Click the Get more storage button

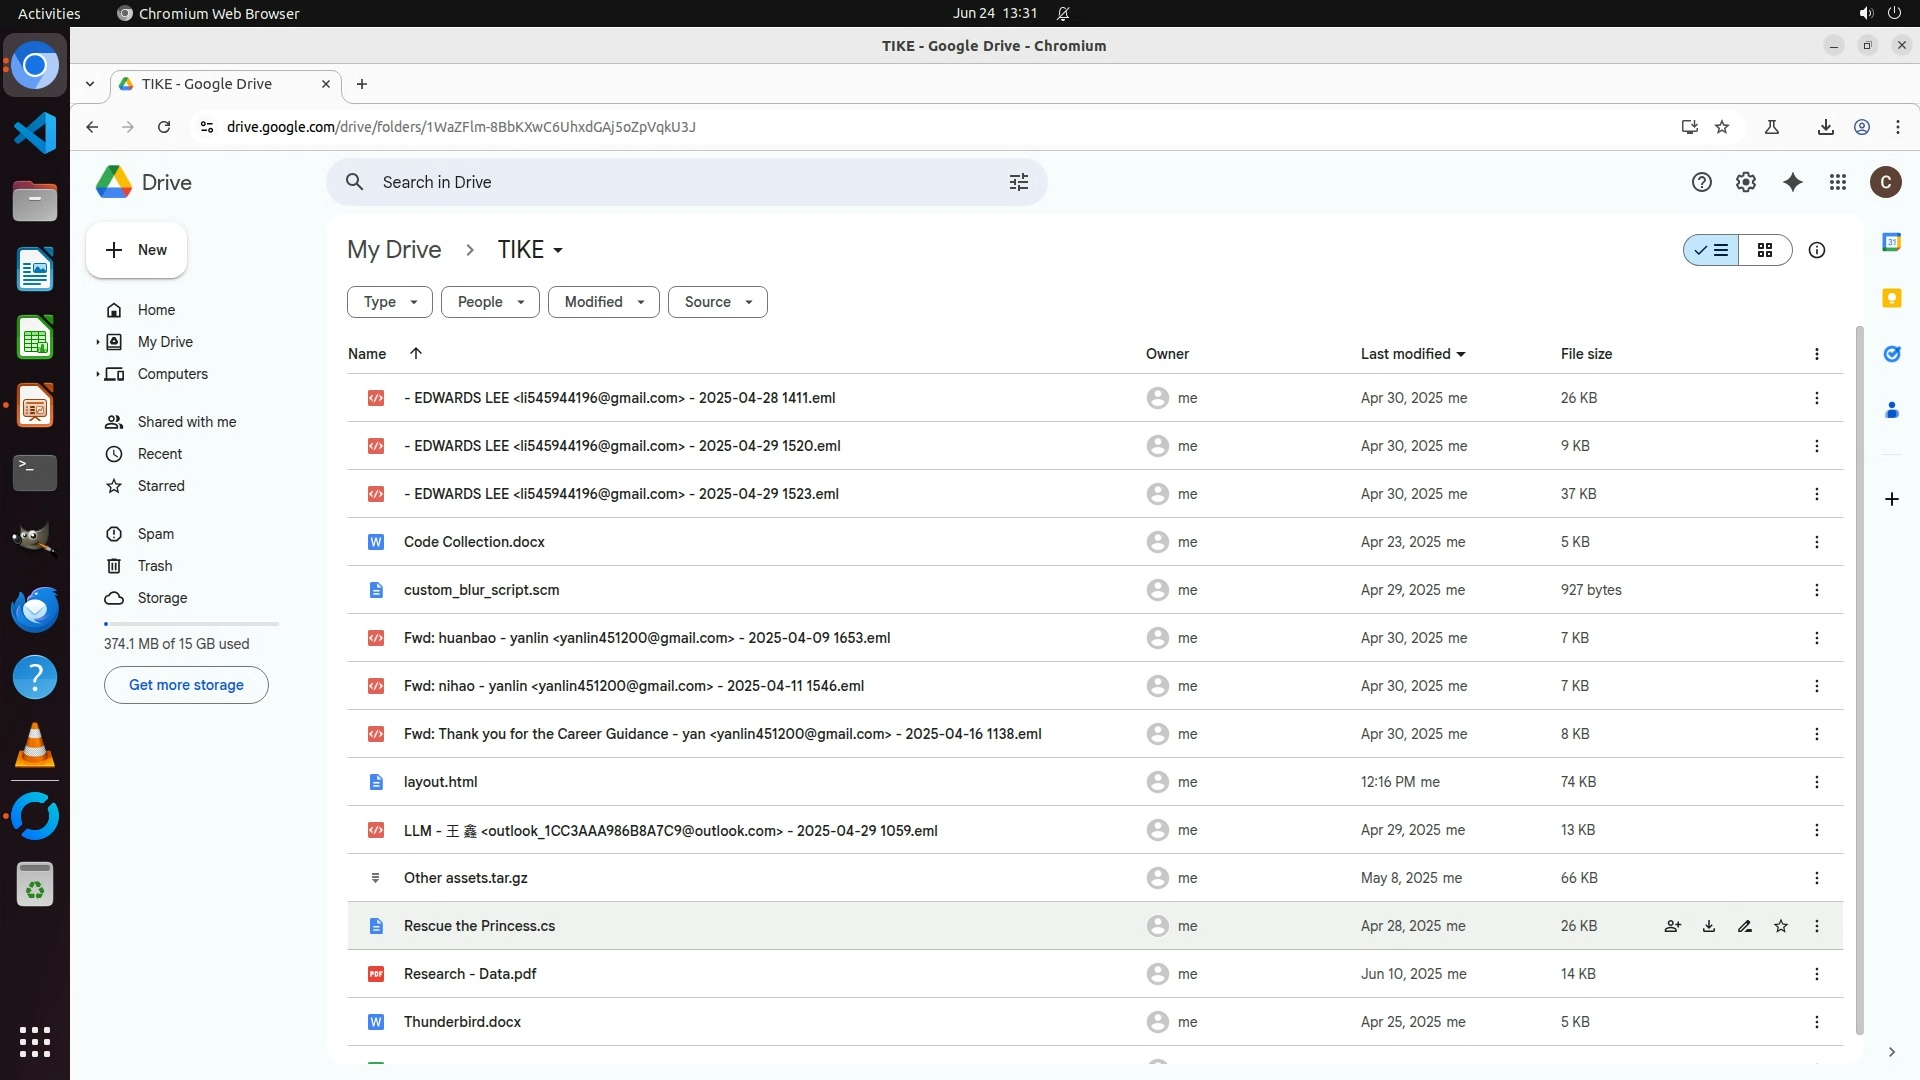(x=186, y=685)
